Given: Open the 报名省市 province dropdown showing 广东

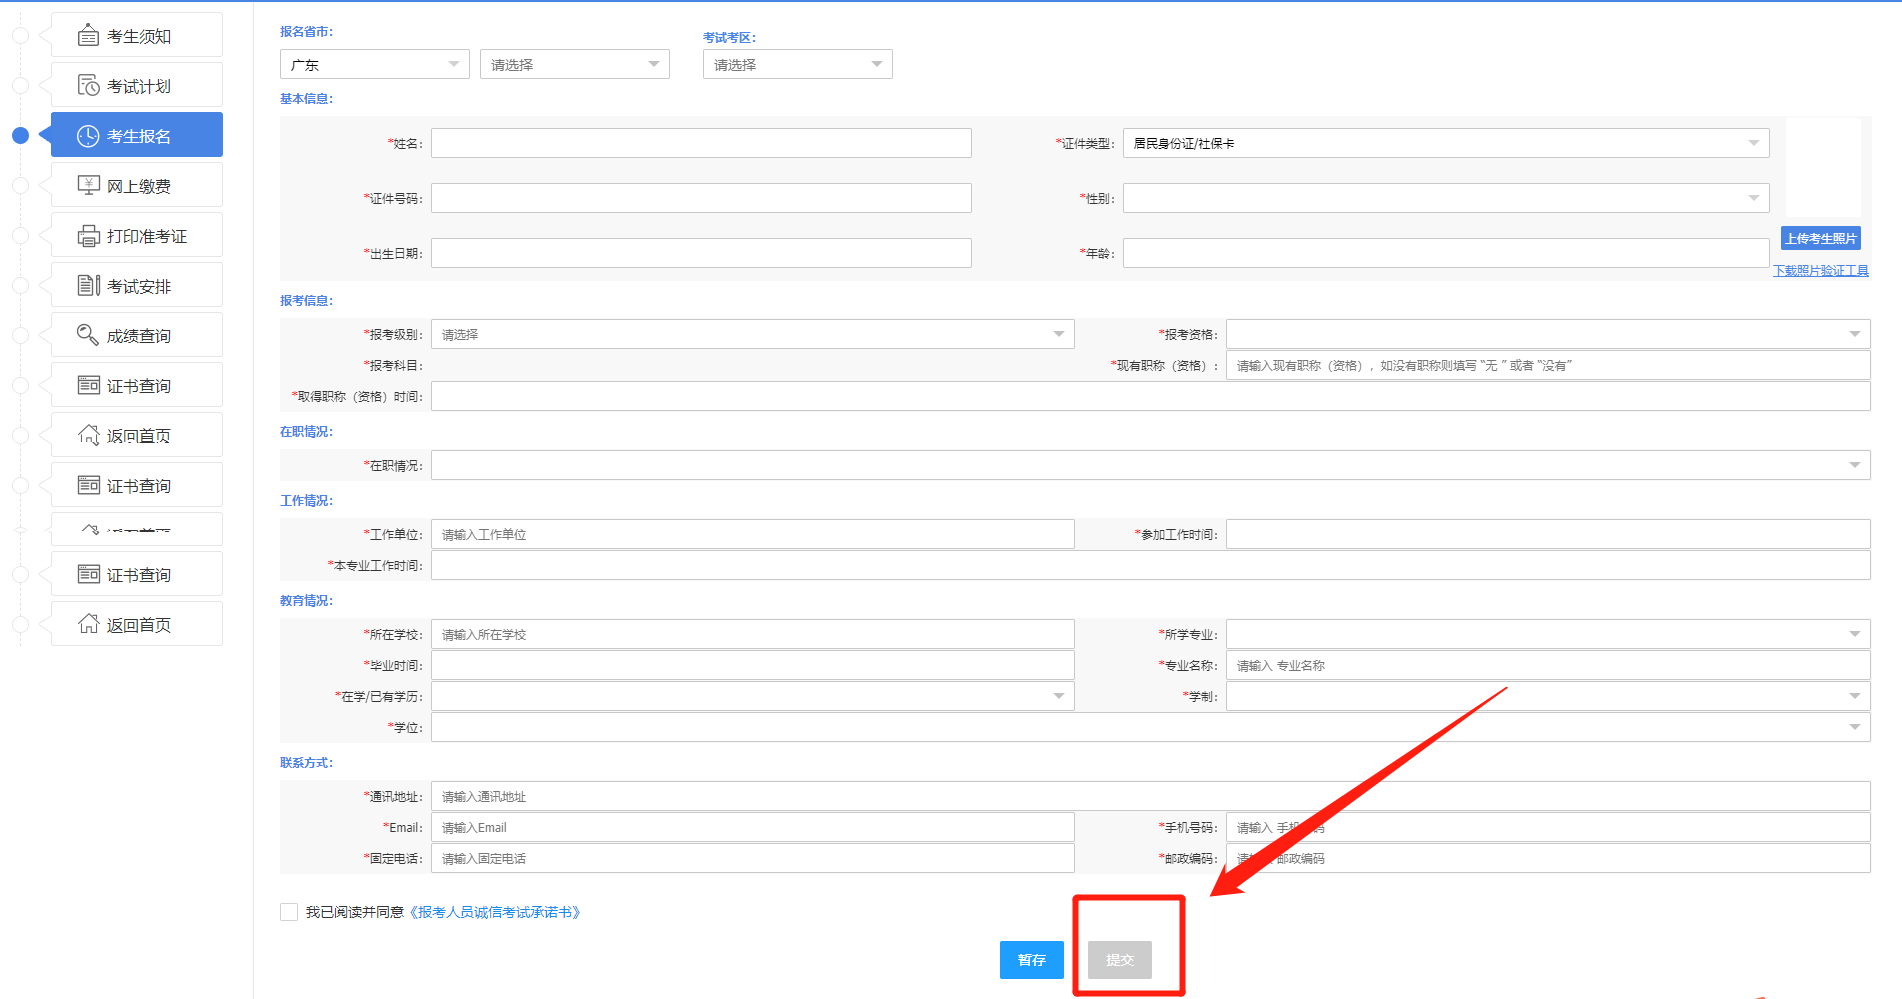Looking at the screenshot, I should pos(375,64).
